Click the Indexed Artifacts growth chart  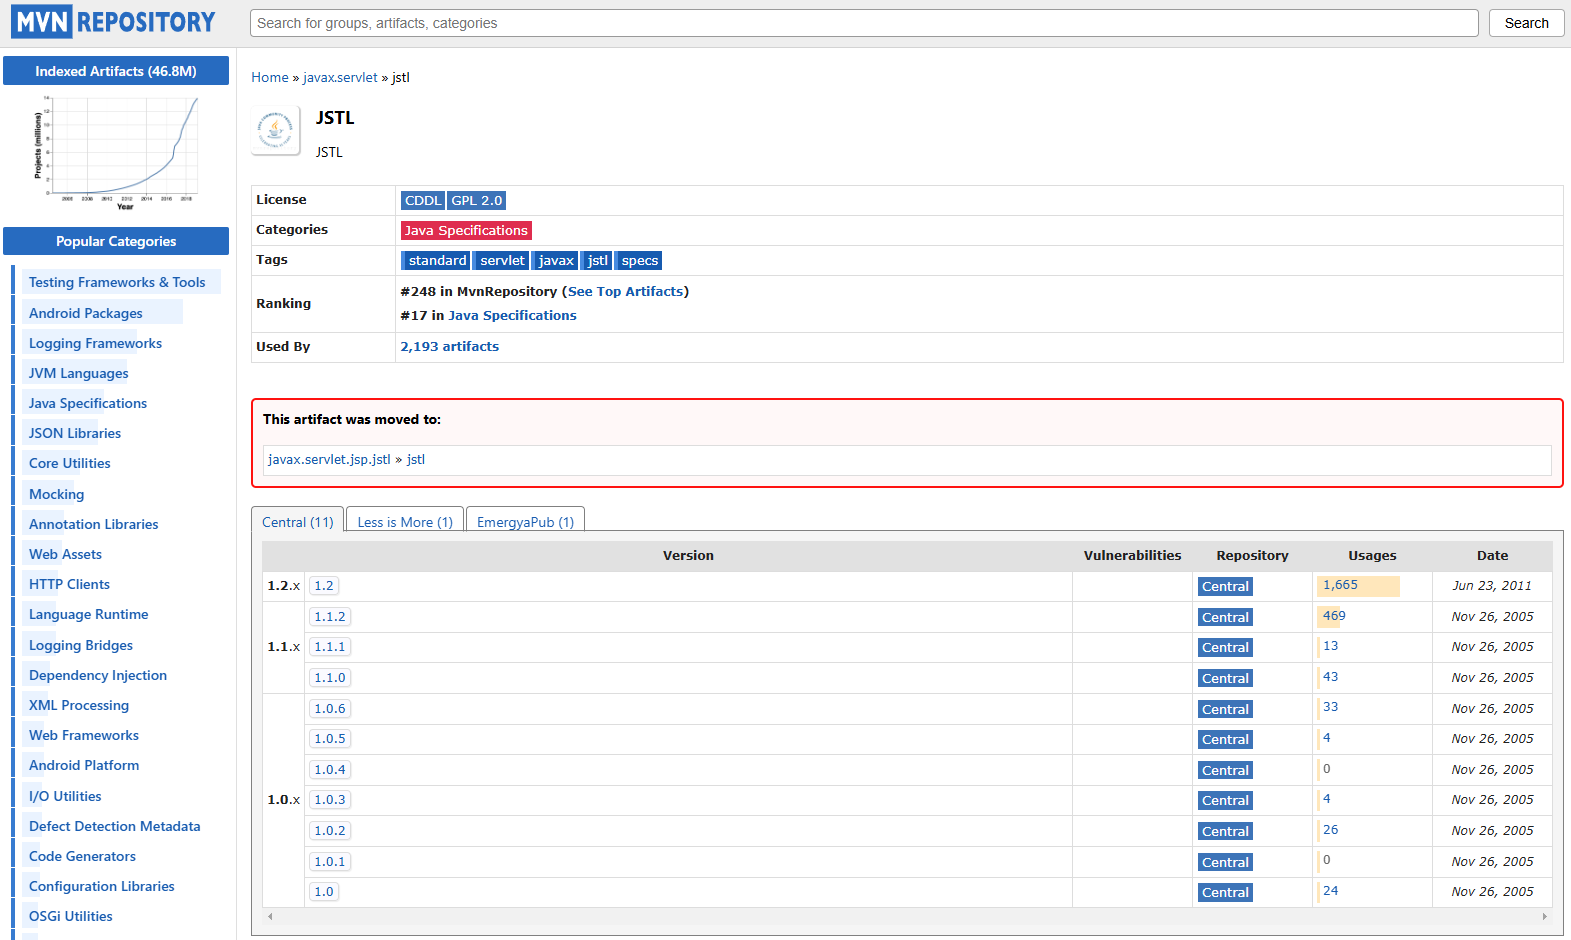tap(116, 152)
